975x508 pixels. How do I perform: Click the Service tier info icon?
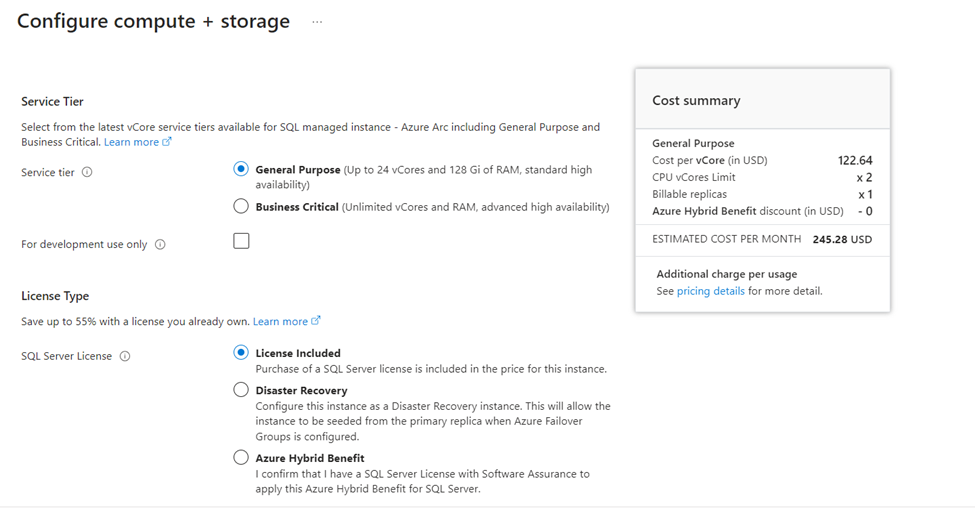[87, 172]
